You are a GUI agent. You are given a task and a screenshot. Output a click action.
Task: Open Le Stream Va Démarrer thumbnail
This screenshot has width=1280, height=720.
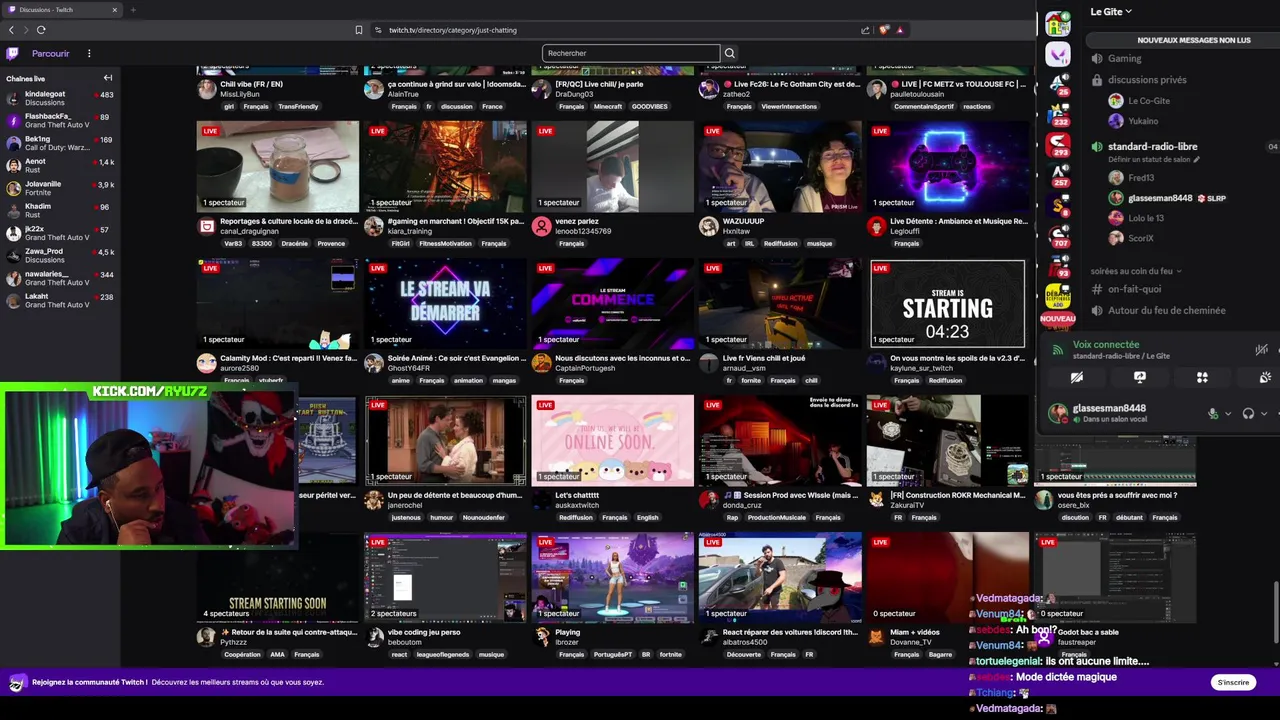pyautogui.click(x=445, y=303)
